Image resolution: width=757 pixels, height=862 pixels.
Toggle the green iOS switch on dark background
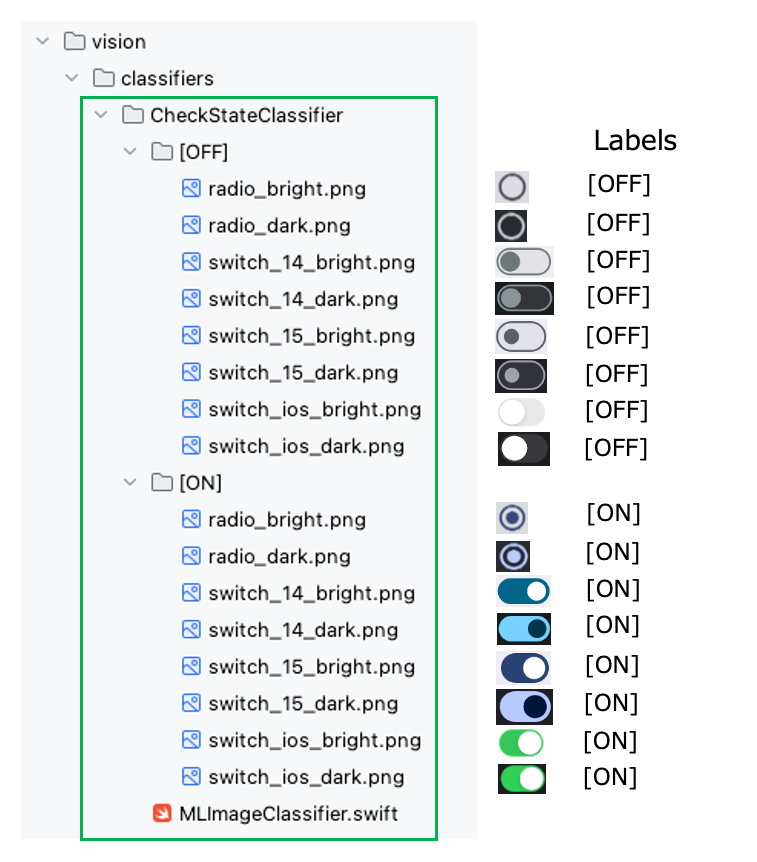click(x=522, y=779)
